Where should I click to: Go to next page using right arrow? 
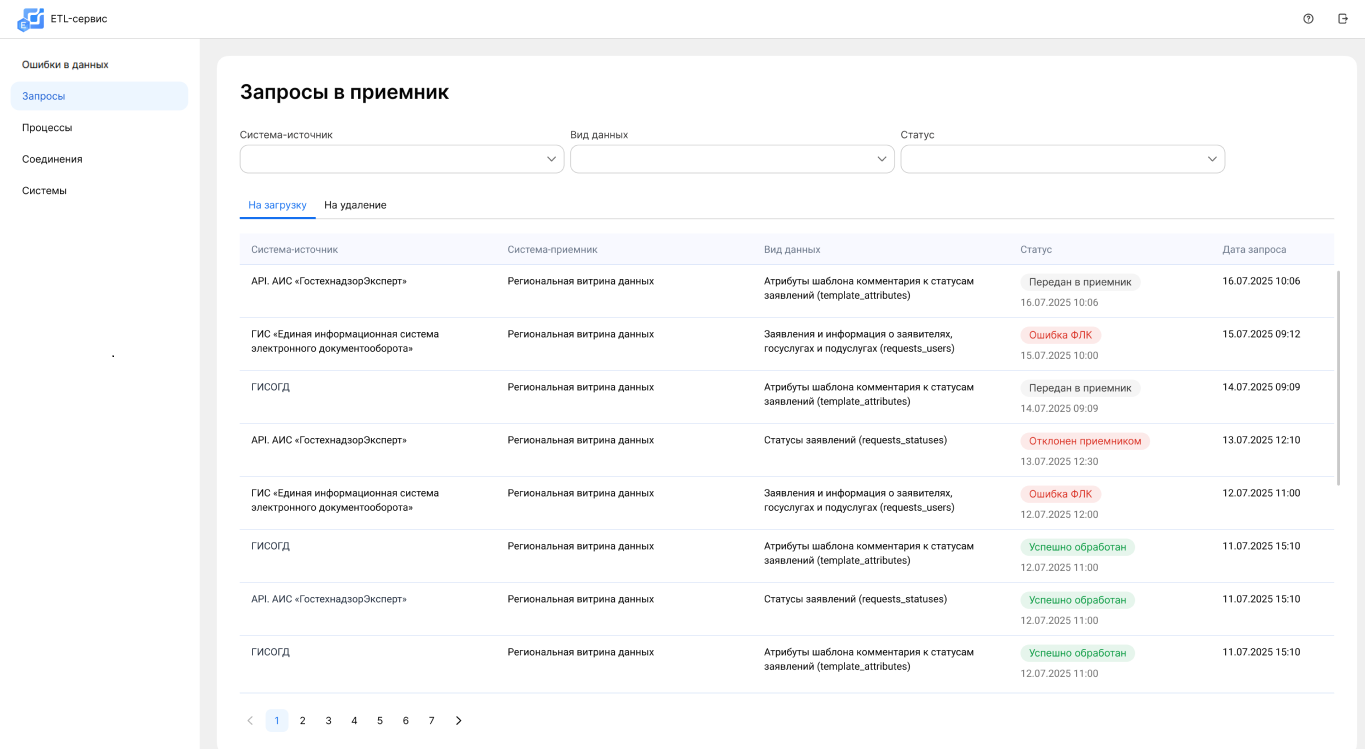(x=458, y=720)
